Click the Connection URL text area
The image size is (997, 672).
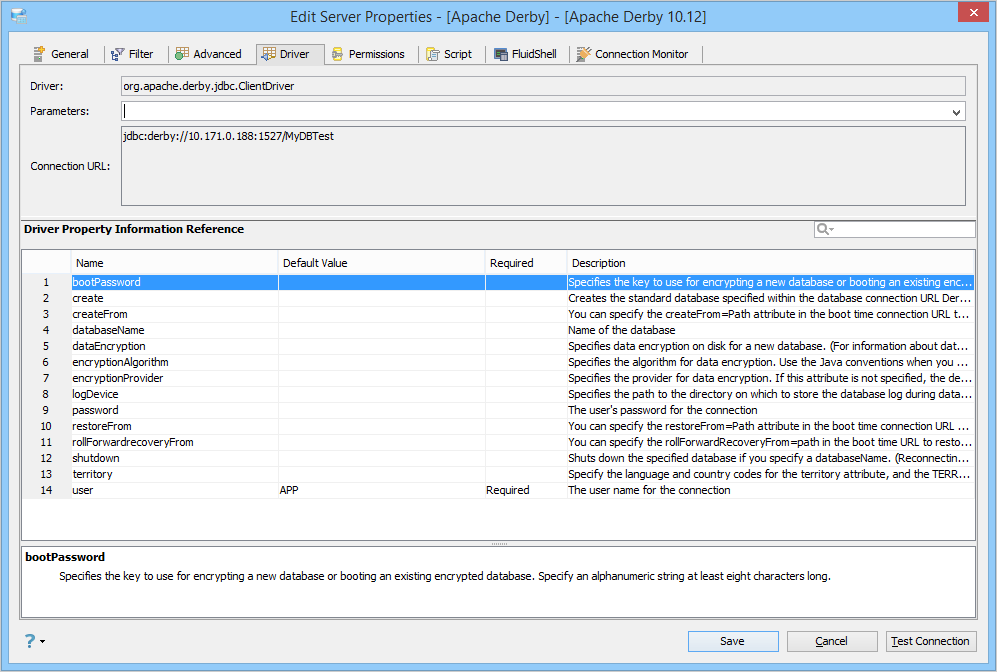point(543,166)
